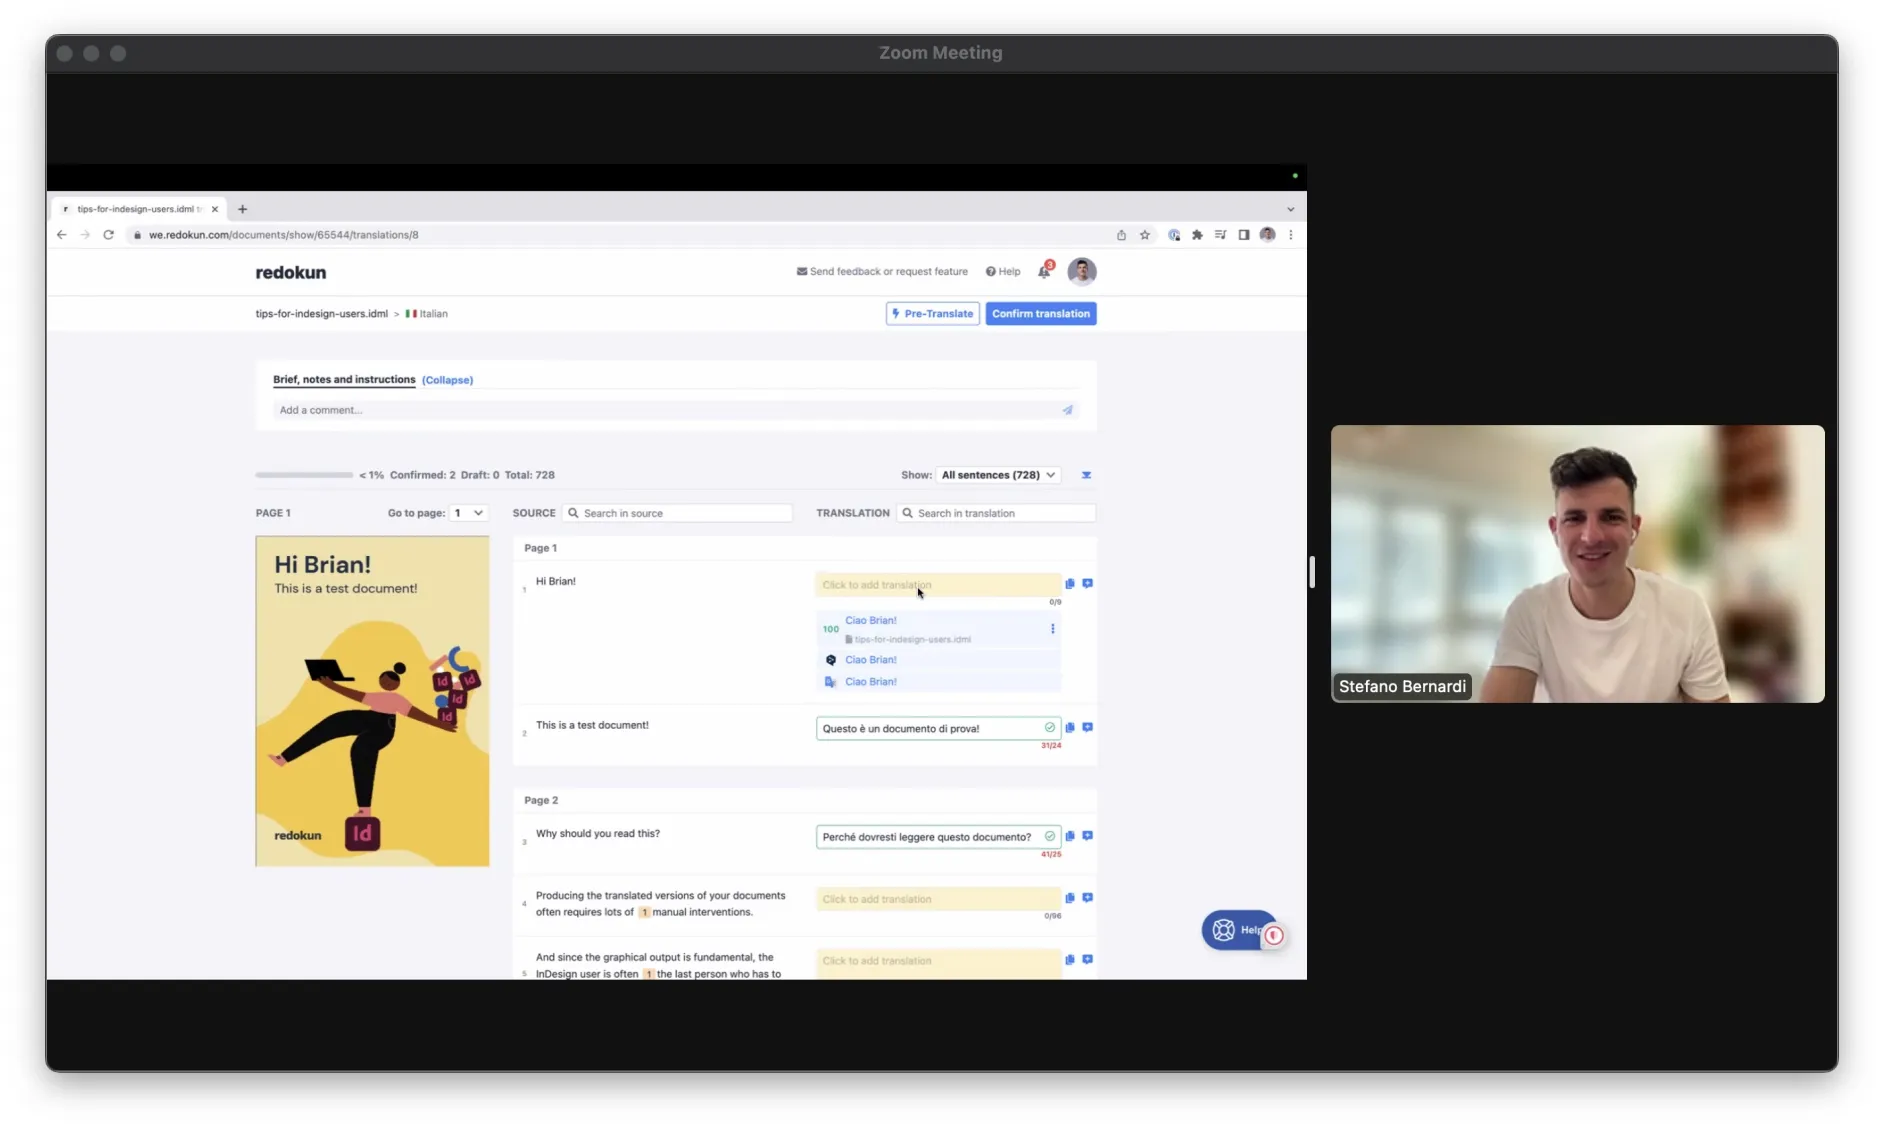The width and height of the screenshot is (1884, 1128).
Task: Click the Collapse link
Action: (447, 380)
